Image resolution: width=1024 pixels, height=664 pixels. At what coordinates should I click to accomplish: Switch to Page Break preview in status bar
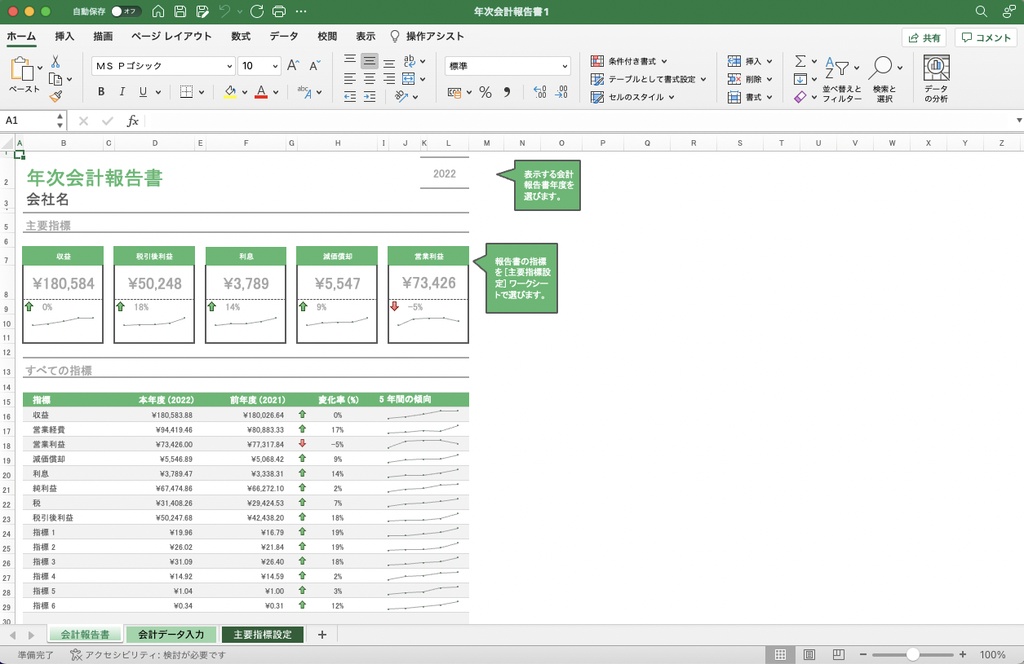pyautogui.click(x=839, y=654)
